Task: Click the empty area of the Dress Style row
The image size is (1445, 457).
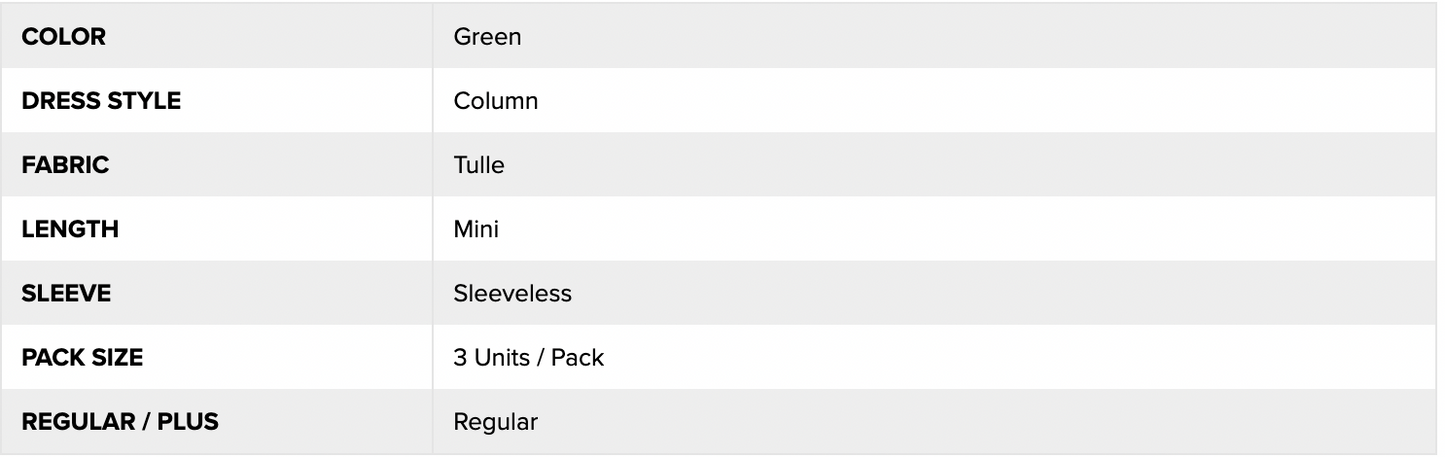Action: coord(990,101)
